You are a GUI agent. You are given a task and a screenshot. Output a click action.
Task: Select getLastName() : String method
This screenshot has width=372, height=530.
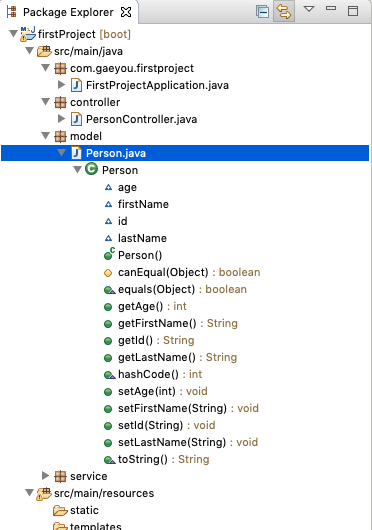click(x=177, y=357)
